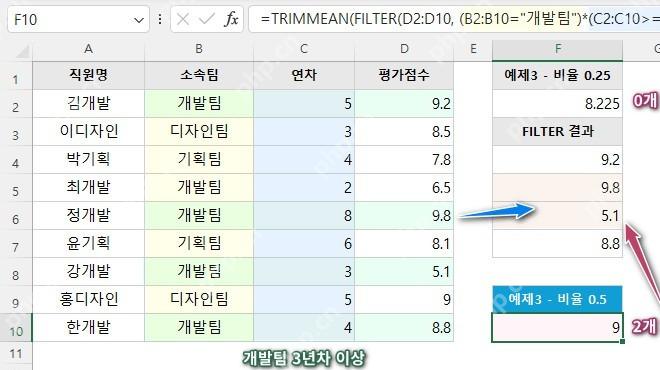Select cell with name 한개발
Screen dimensions: 660x370
coord(88,327)
